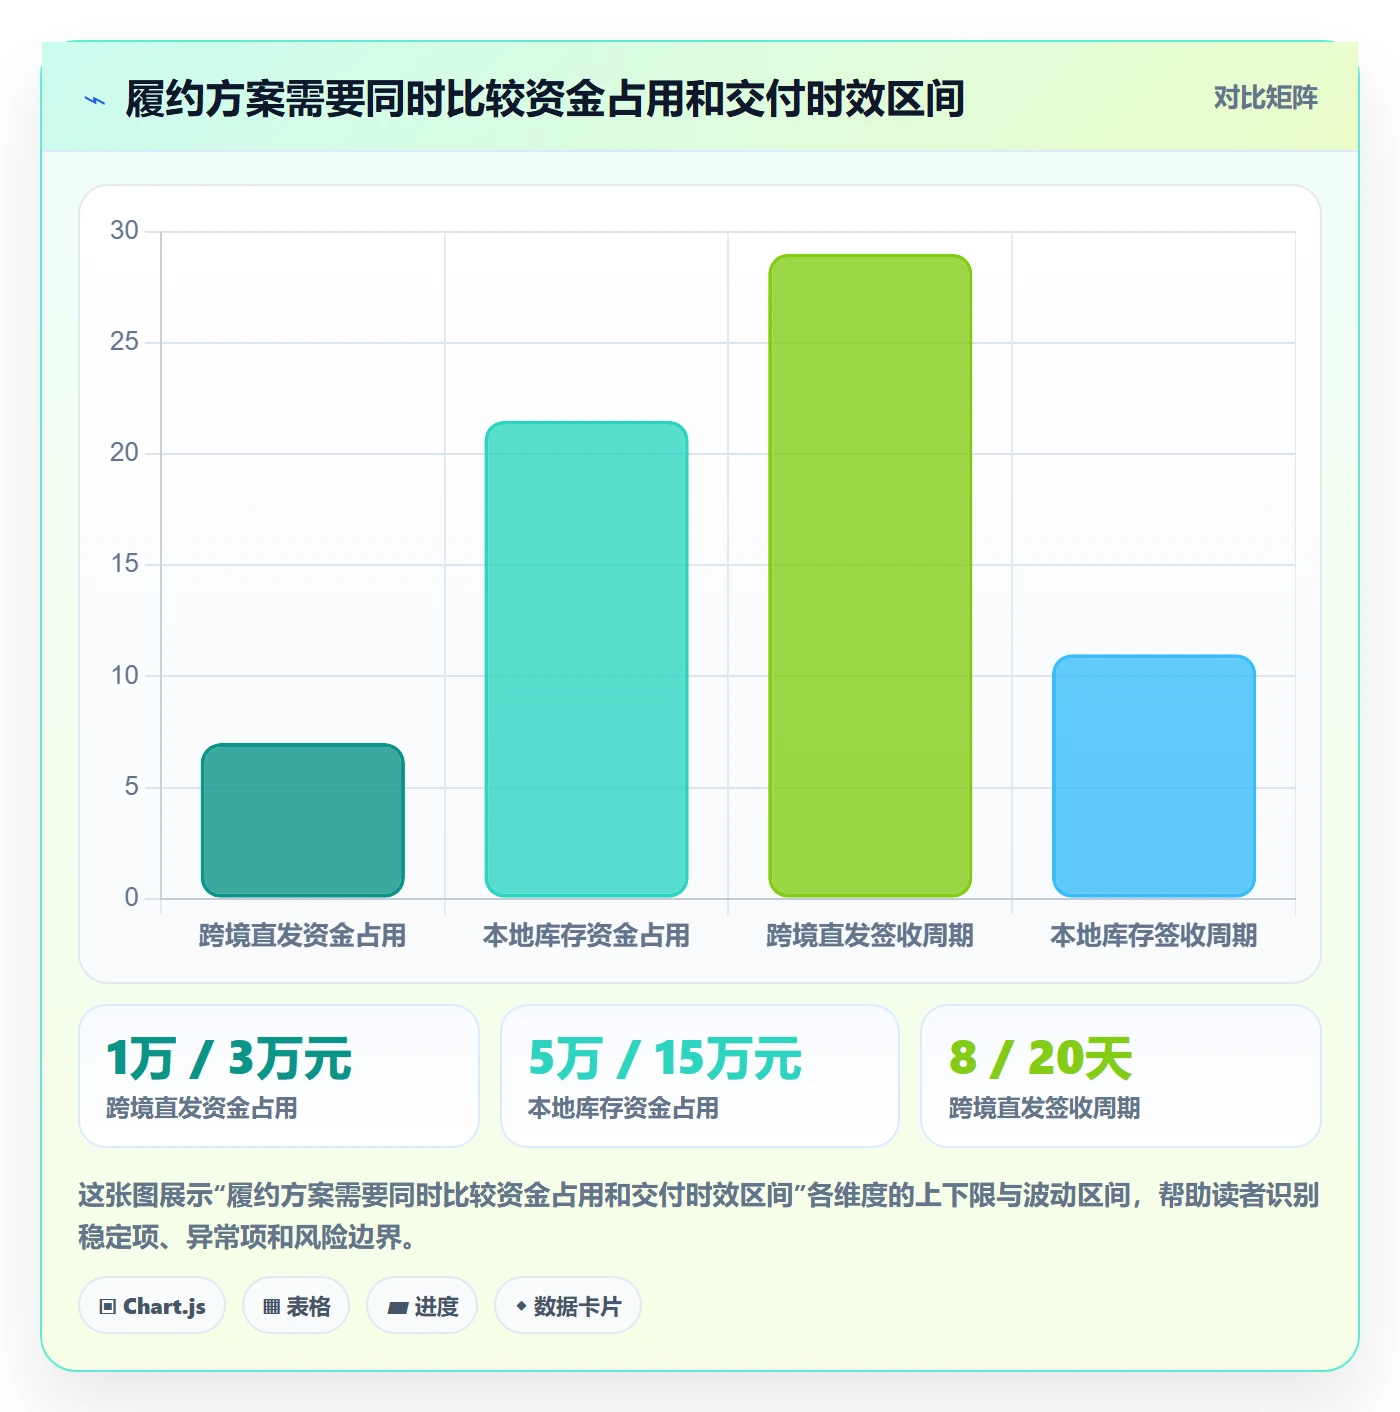Click the y-axis value 30

[x=125, y=231]
